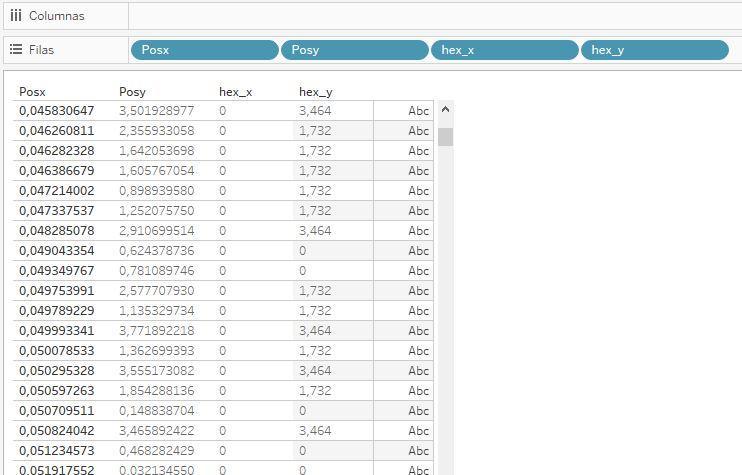Select Posy value 2,577707930

pyautogui.click(x=157, y=290)
